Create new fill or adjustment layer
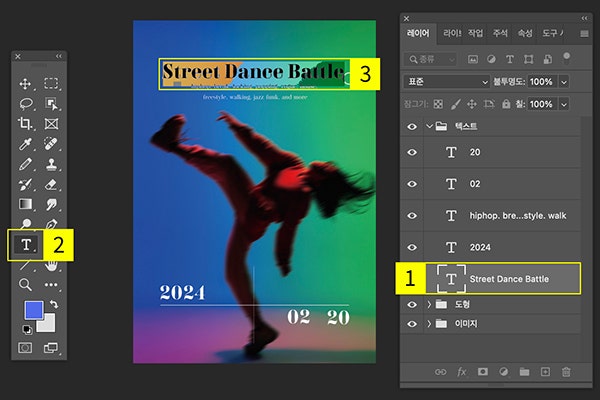600x400 pixels. pyautogui.click(x=504, y=372)
